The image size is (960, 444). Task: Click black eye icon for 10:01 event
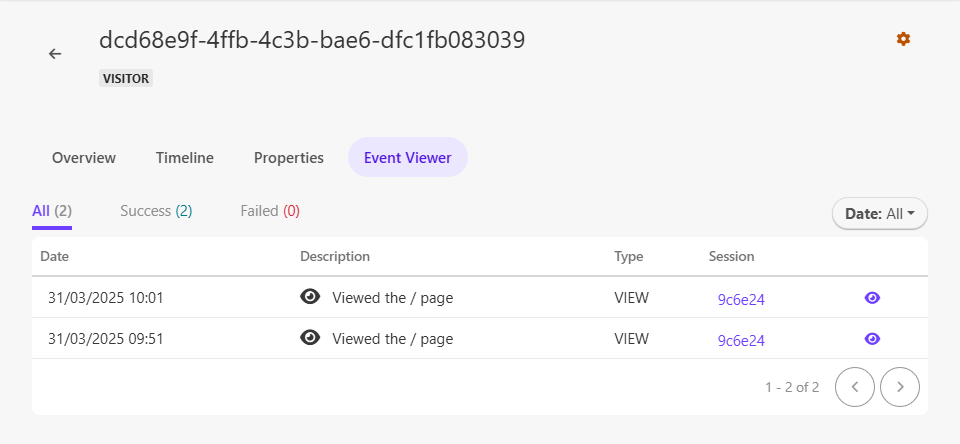[311, 297]
